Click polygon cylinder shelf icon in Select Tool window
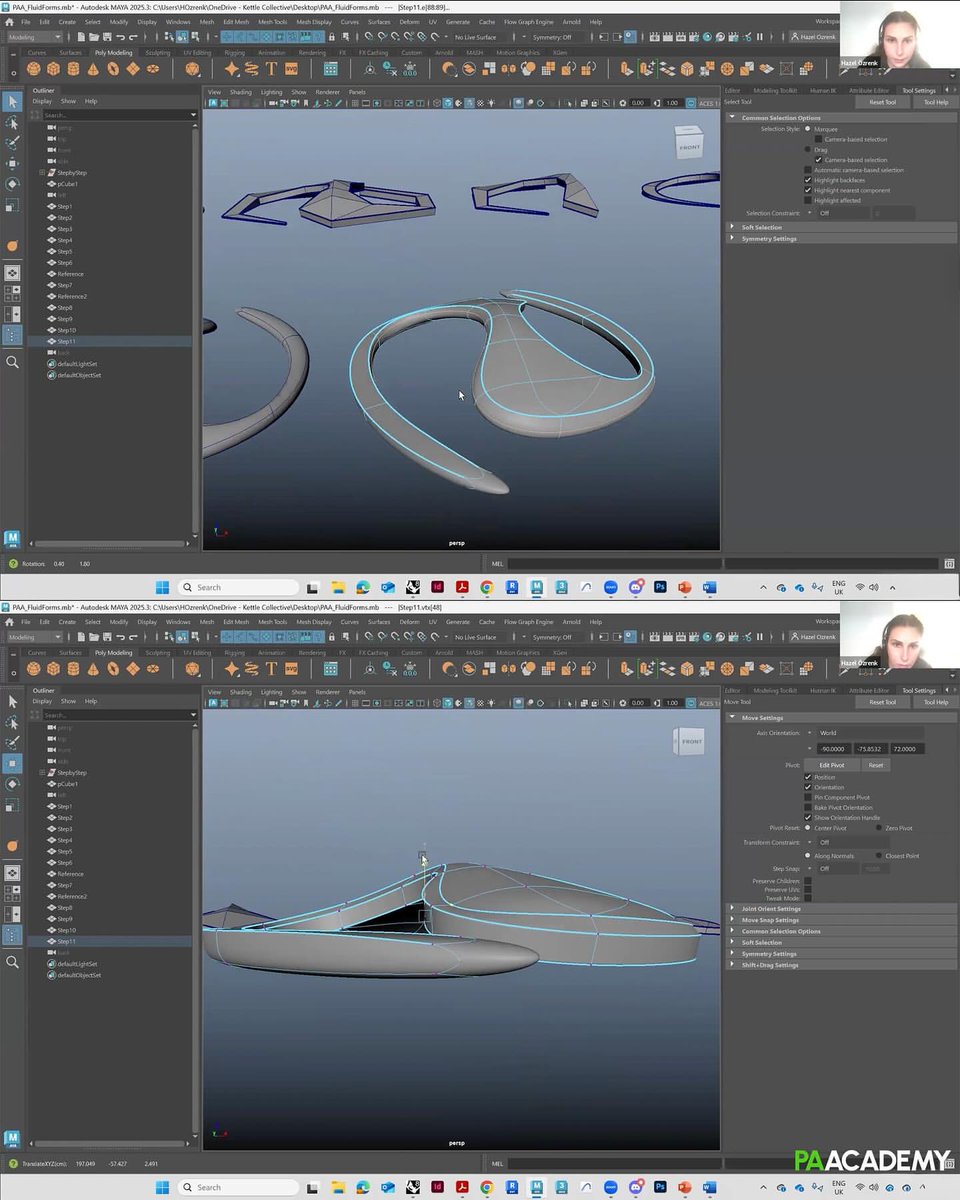Viewport: 960px width, 1200px height. point(73,69)
